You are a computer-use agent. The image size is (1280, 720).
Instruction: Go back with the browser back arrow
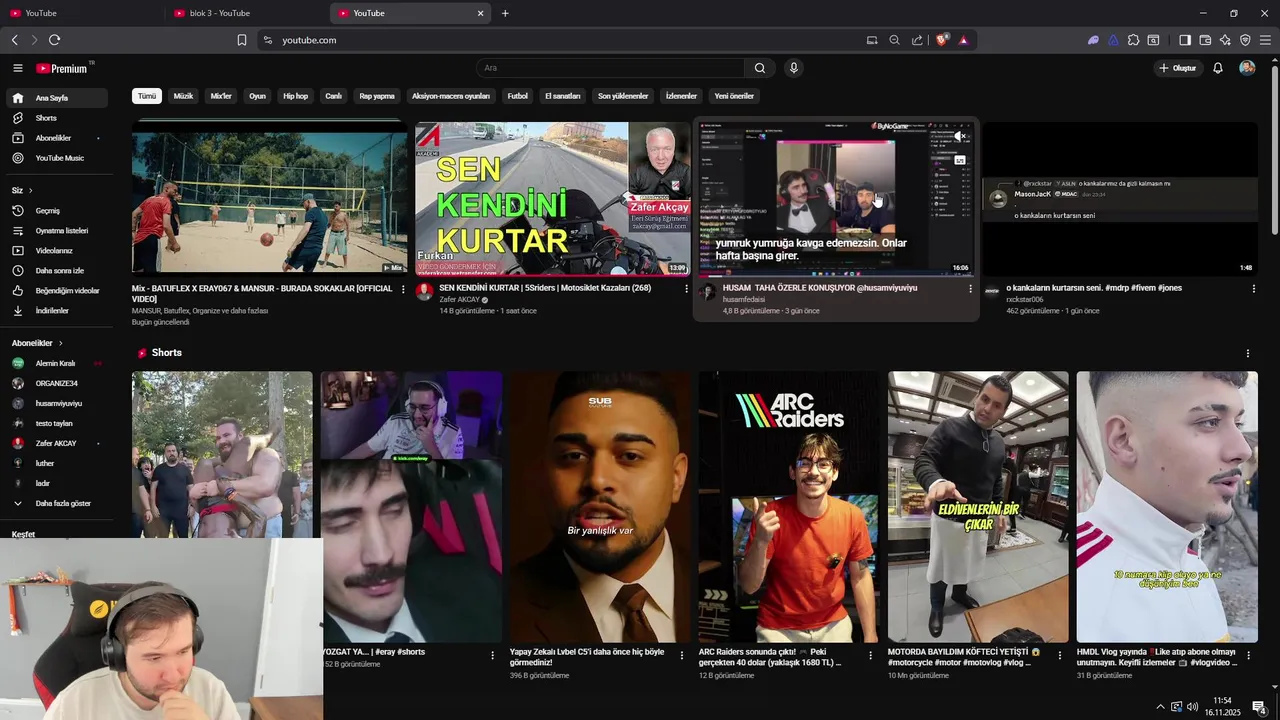[14, 40]
